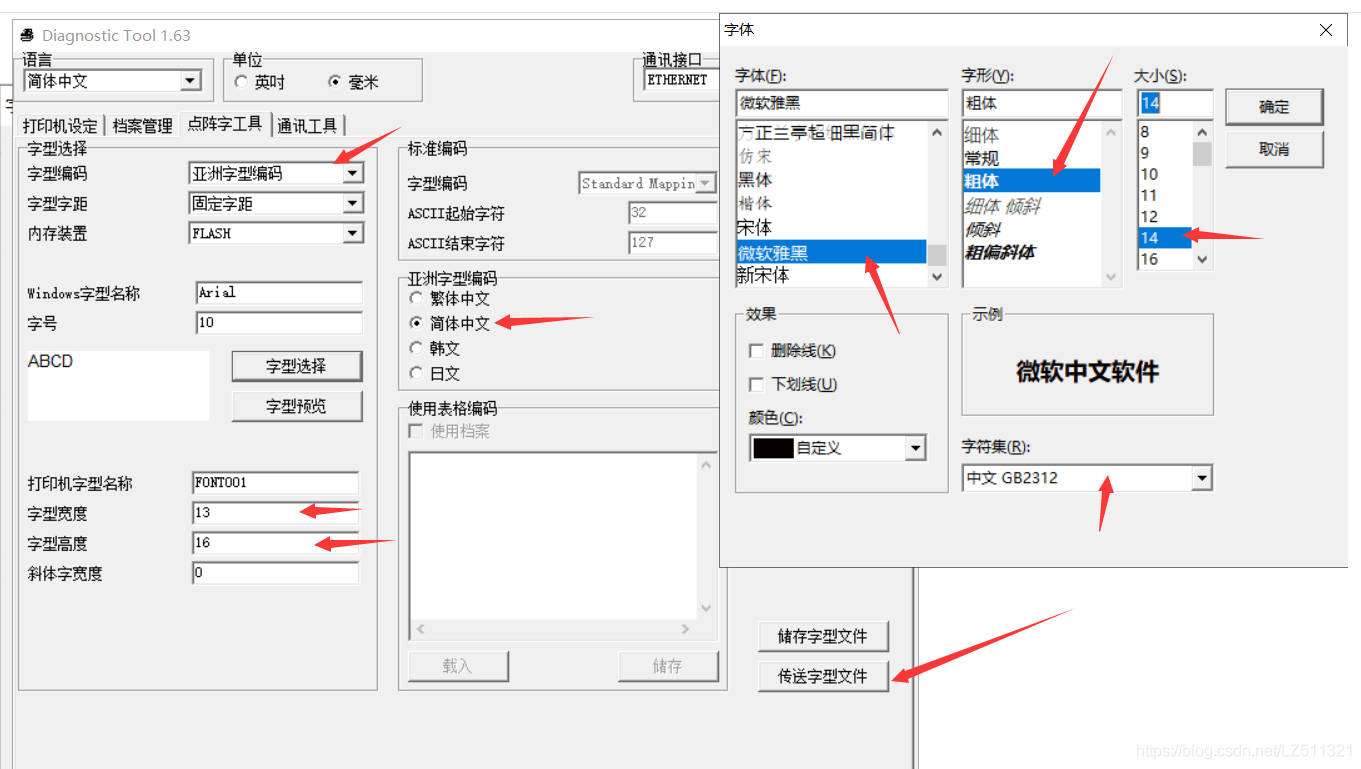Click the 字形 style text box
Image resolution: width=1361 pixels, height=769 pixels.
[1042, 103]
